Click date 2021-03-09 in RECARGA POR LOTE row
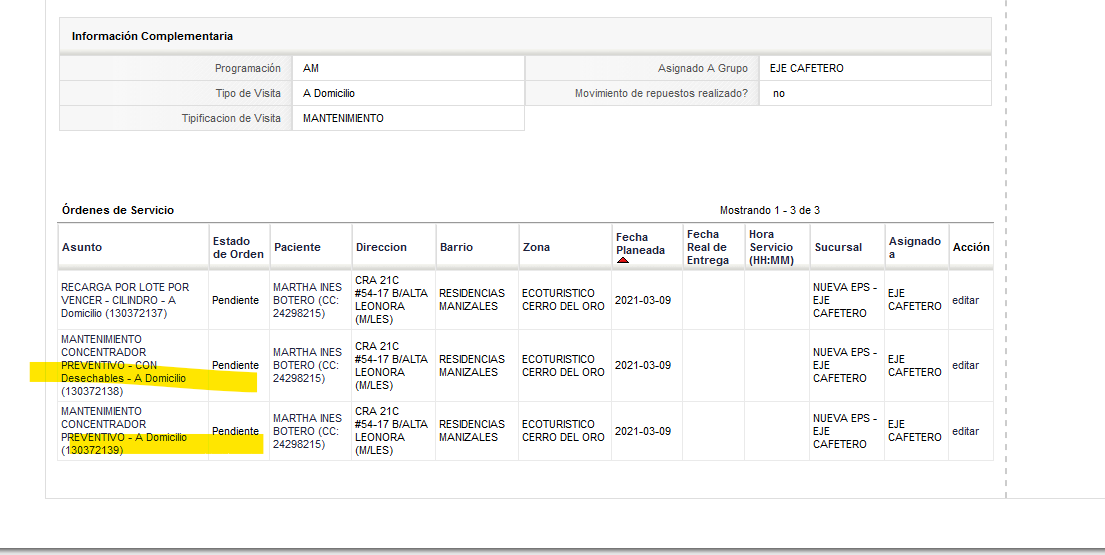Viewport: 1105px width, 555px height. 643,300
